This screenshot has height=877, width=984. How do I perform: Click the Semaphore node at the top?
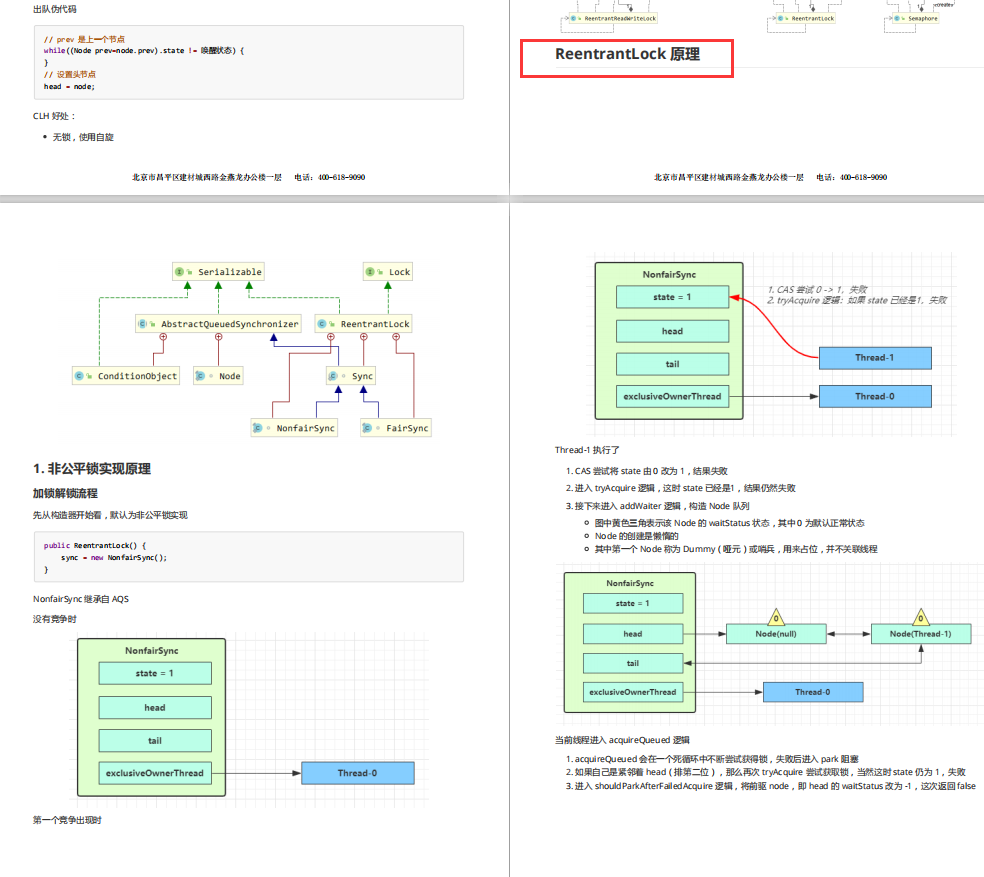click(x=916, y=18)
